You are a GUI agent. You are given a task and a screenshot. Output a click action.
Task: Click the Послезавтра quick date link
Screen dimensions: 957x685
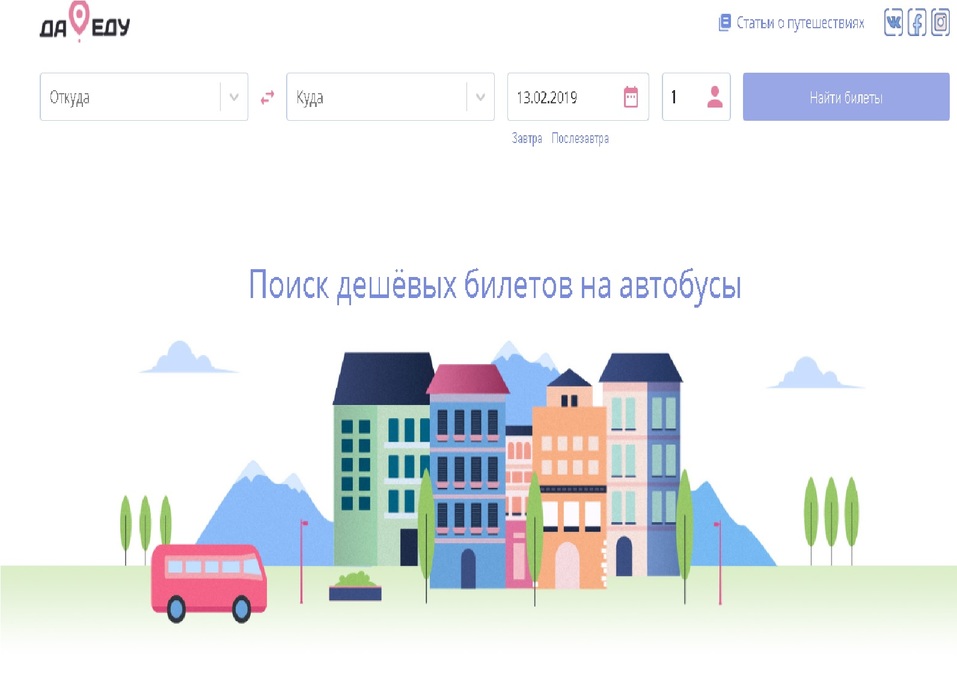point(581,139)
